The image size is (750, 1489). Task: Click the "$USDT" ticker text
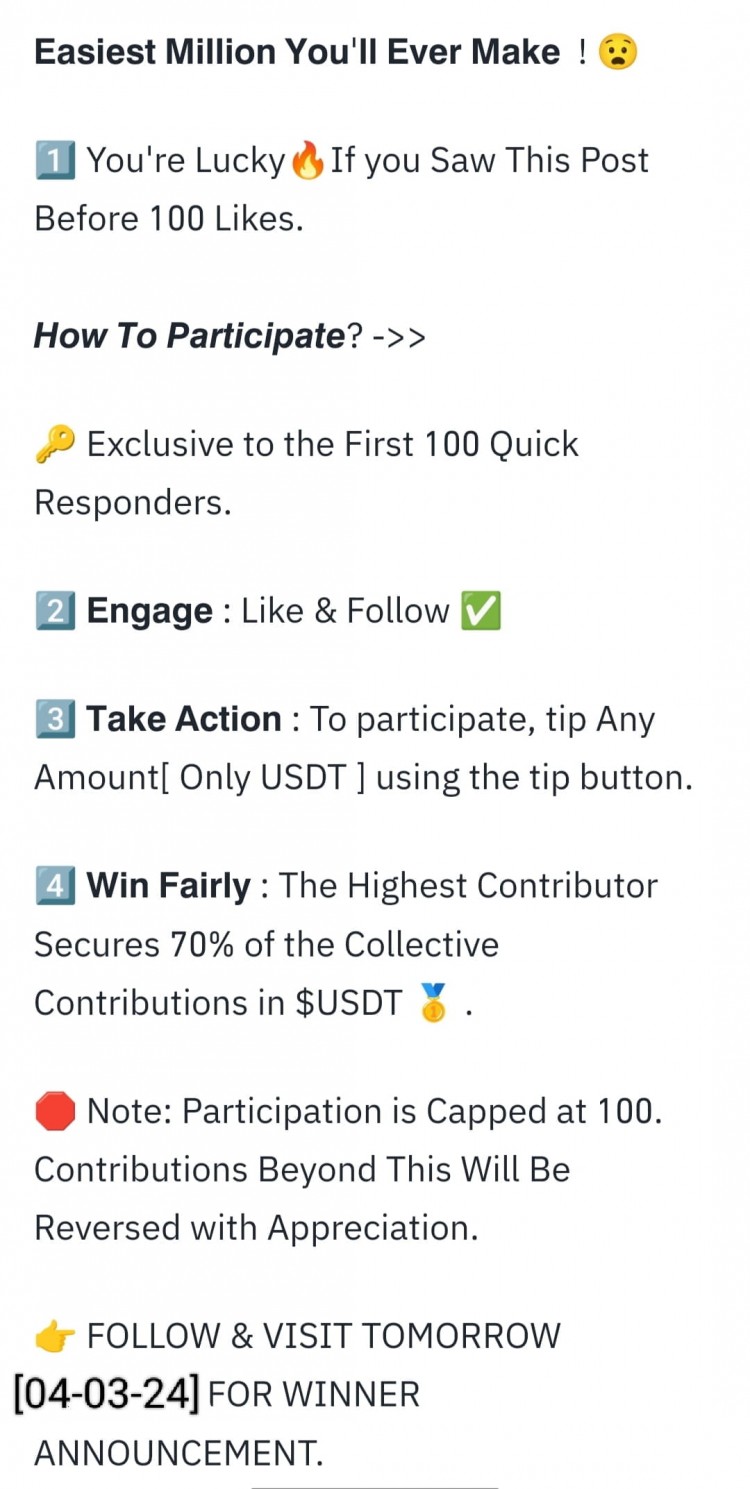348,1003
